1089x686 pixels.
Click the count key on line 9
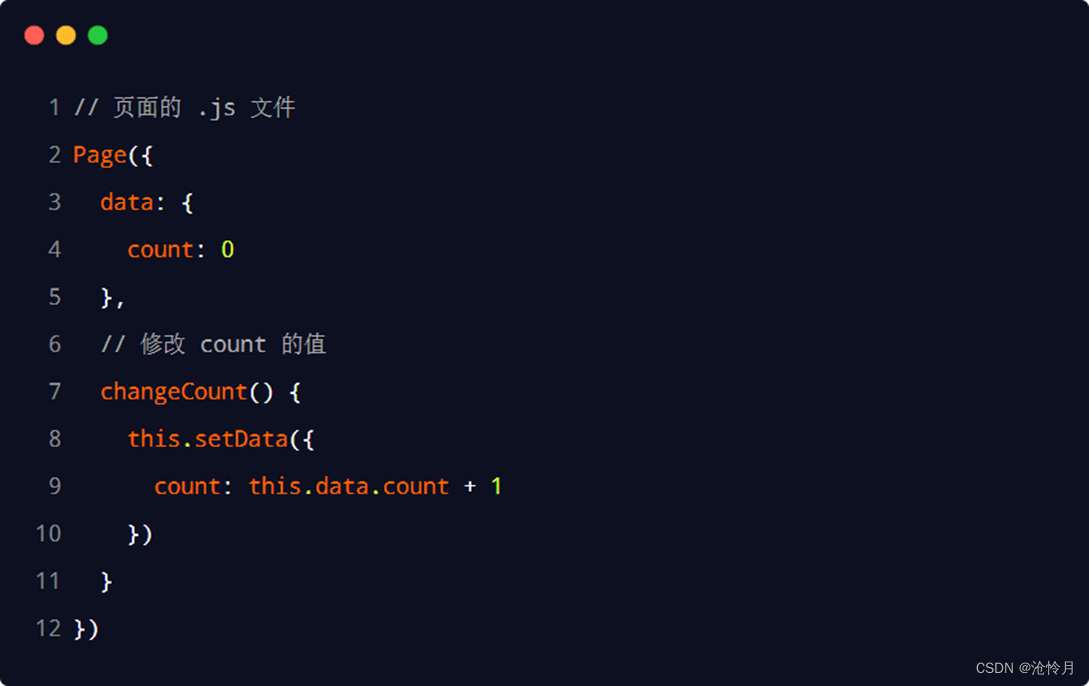click(x=187, y=486)
